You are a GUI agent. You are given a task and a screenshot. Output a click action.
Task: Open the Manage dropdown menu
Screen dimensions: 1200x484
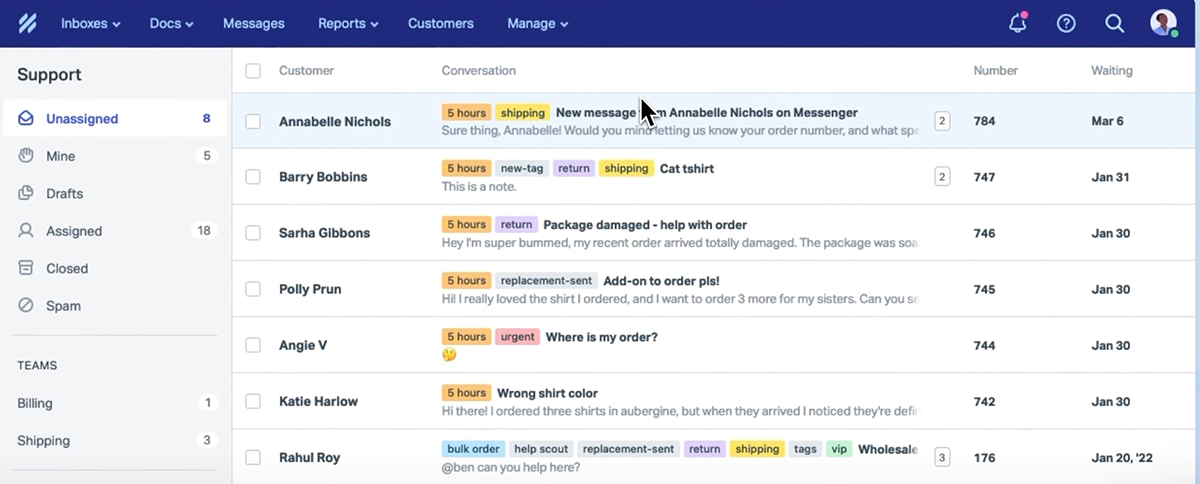coord(537,23)
